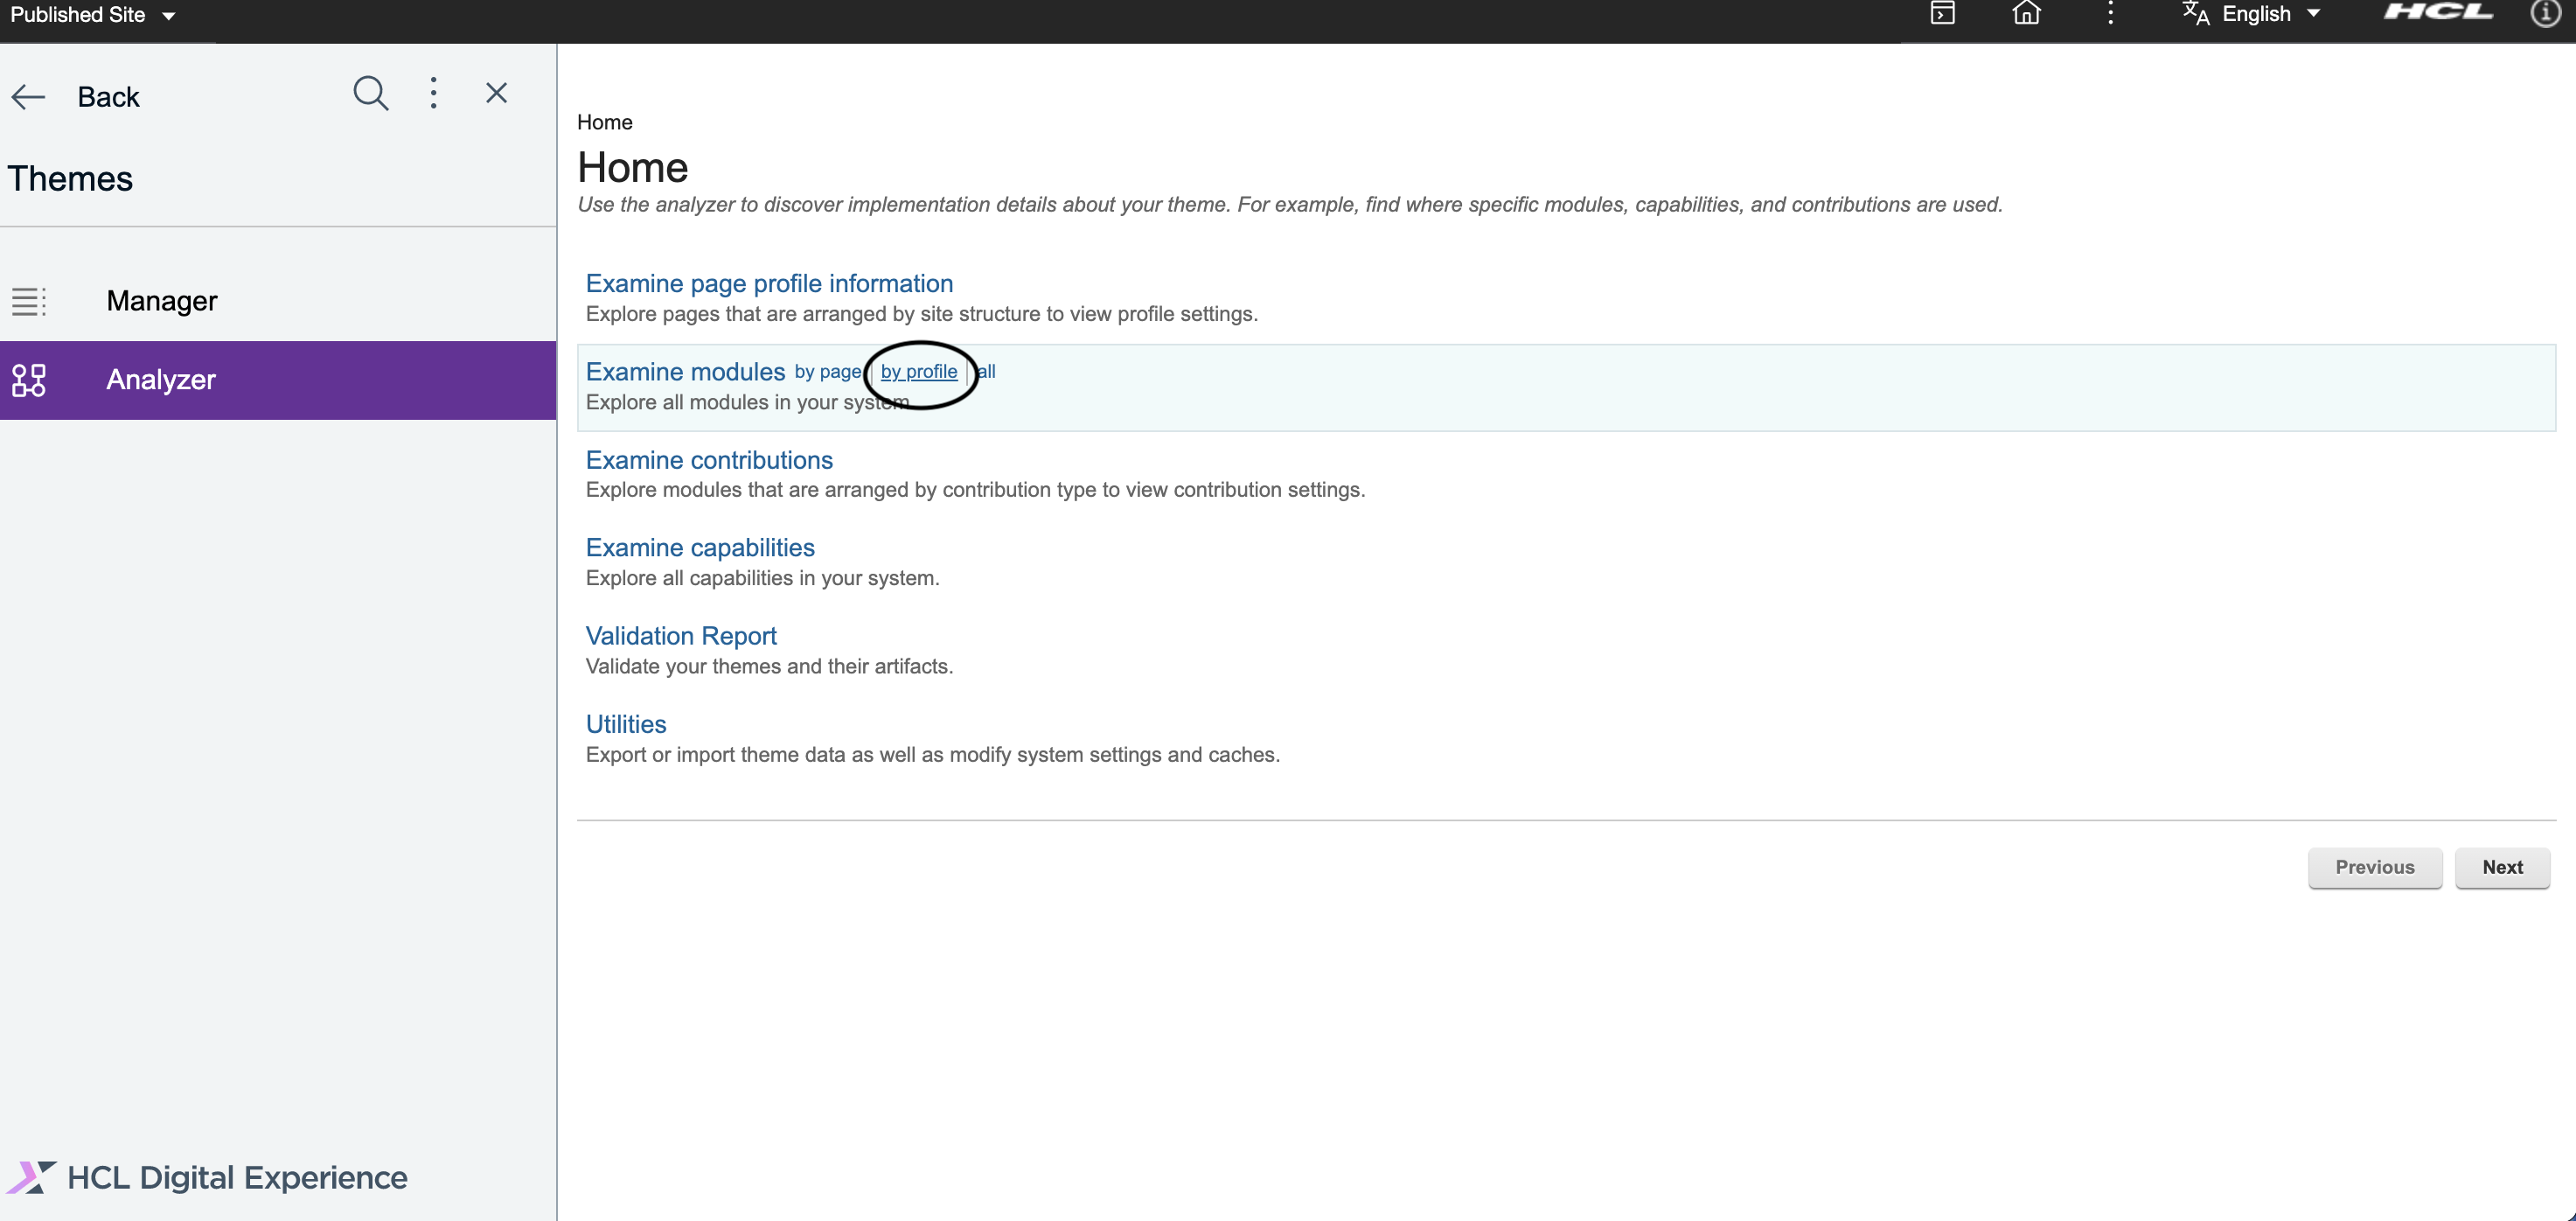Open the kebab menu beside Themes search

[x=434, y=93]
